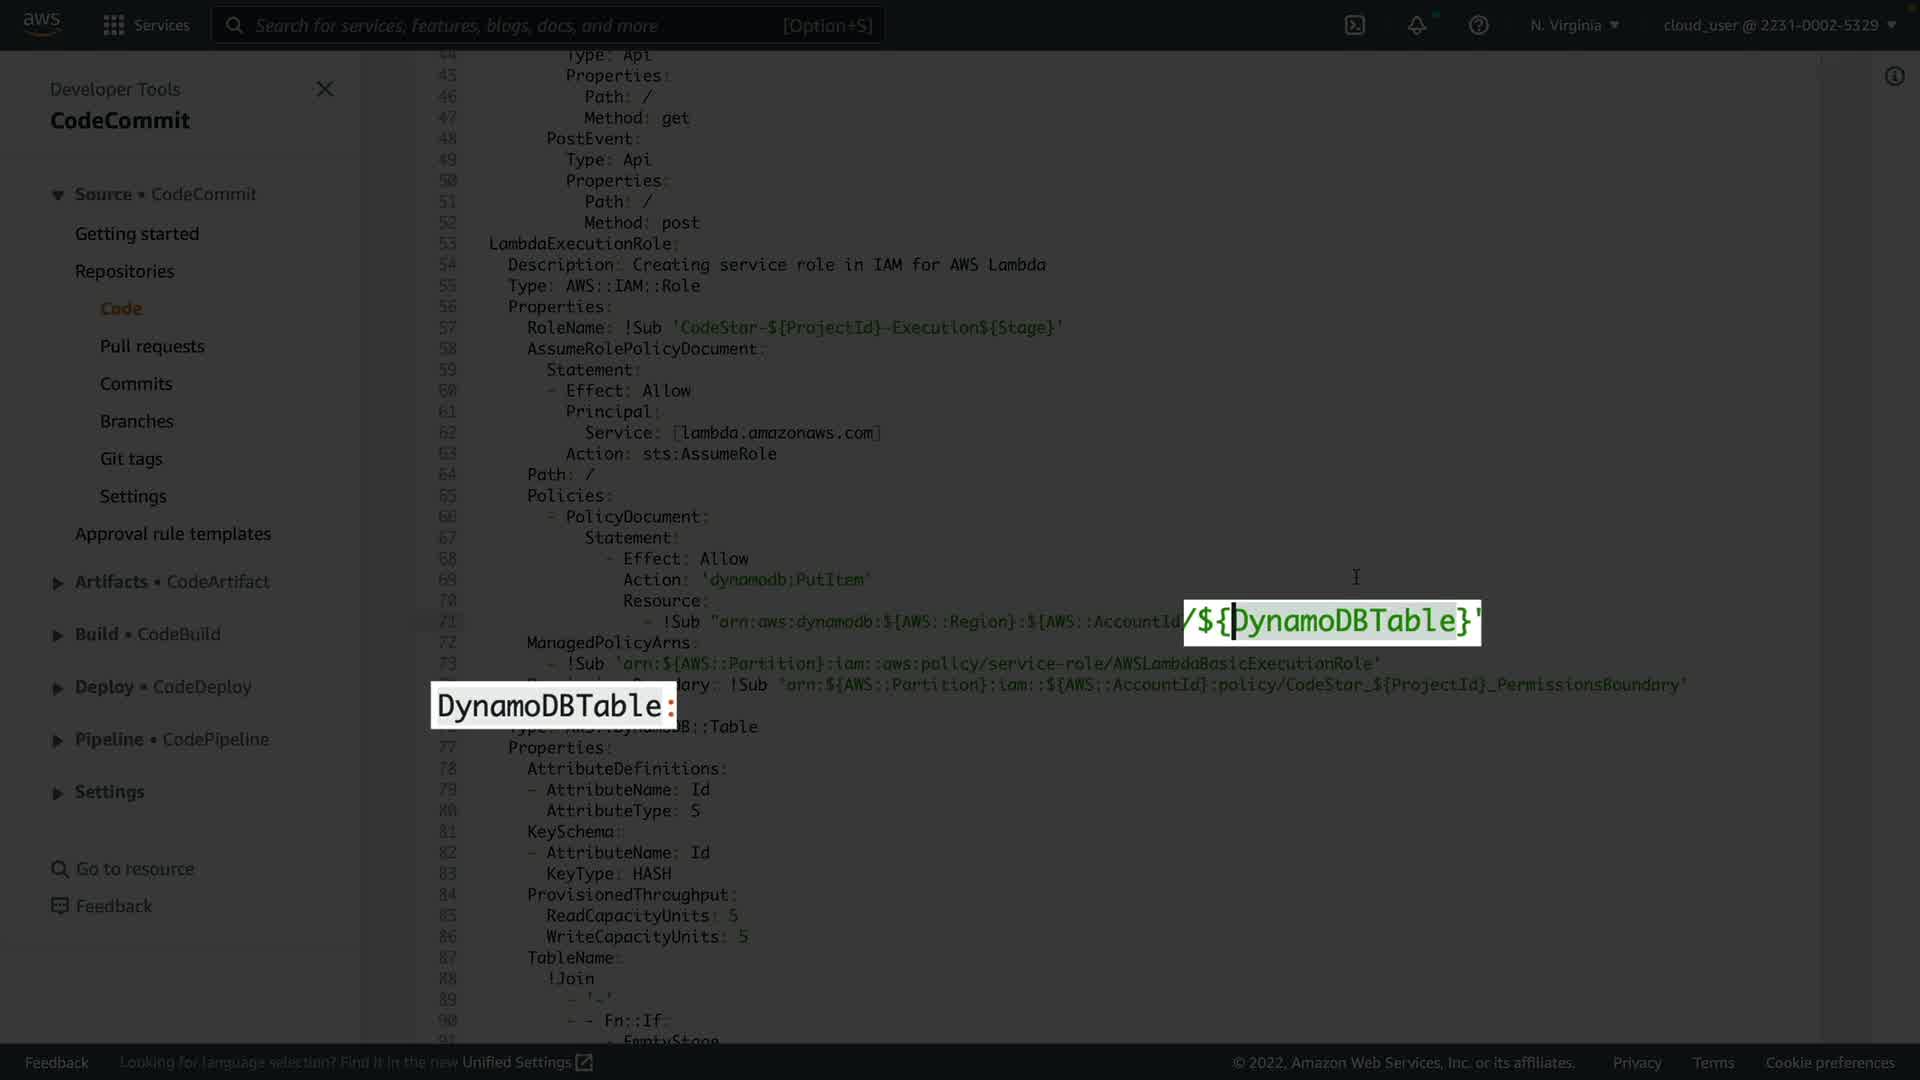The image size is (1920, 1080).
Task: Close the Developer Tools sidebar
Action: (x=325, y=89)
